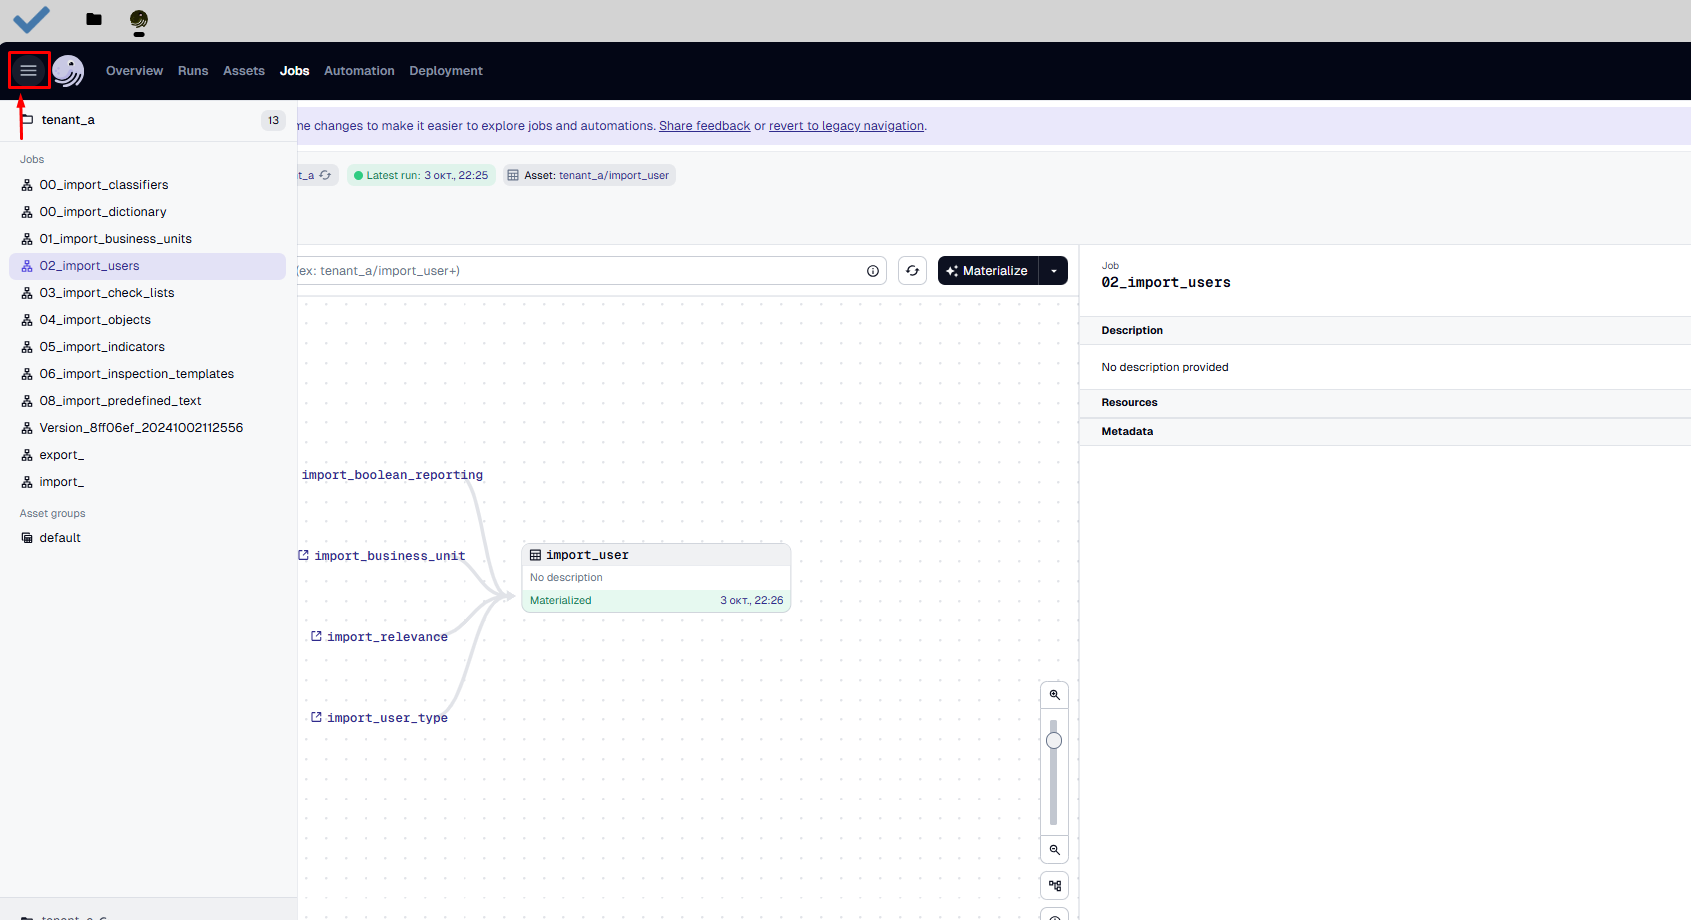1691x920 pixels.
Task: Zoom in on the asset graph
Action: tap(1054, 695)
